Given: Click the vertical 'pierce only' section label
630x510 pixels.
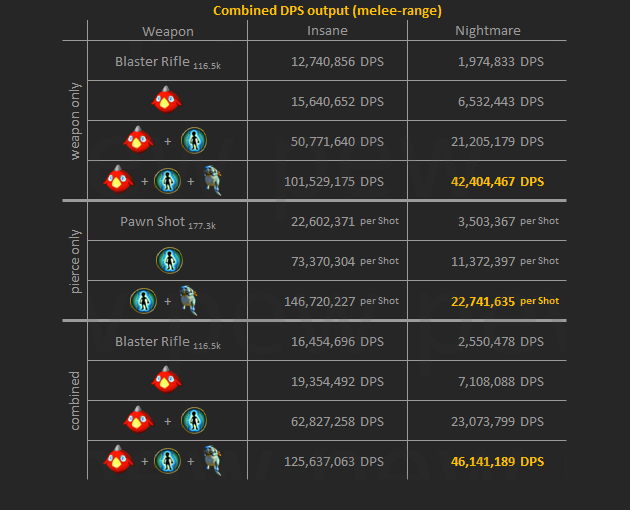Looking at the screenshot, I should (x=76, y=260).
